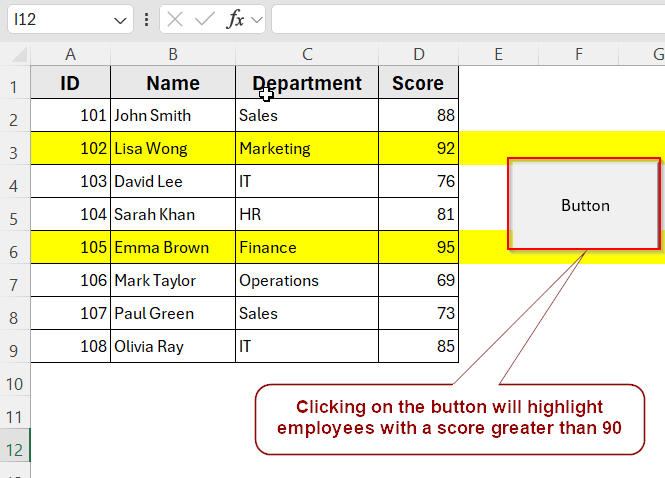Viewport: 665px width, 478px height.
Task: Click the Name Box showing I12
Action: [60, 20]
